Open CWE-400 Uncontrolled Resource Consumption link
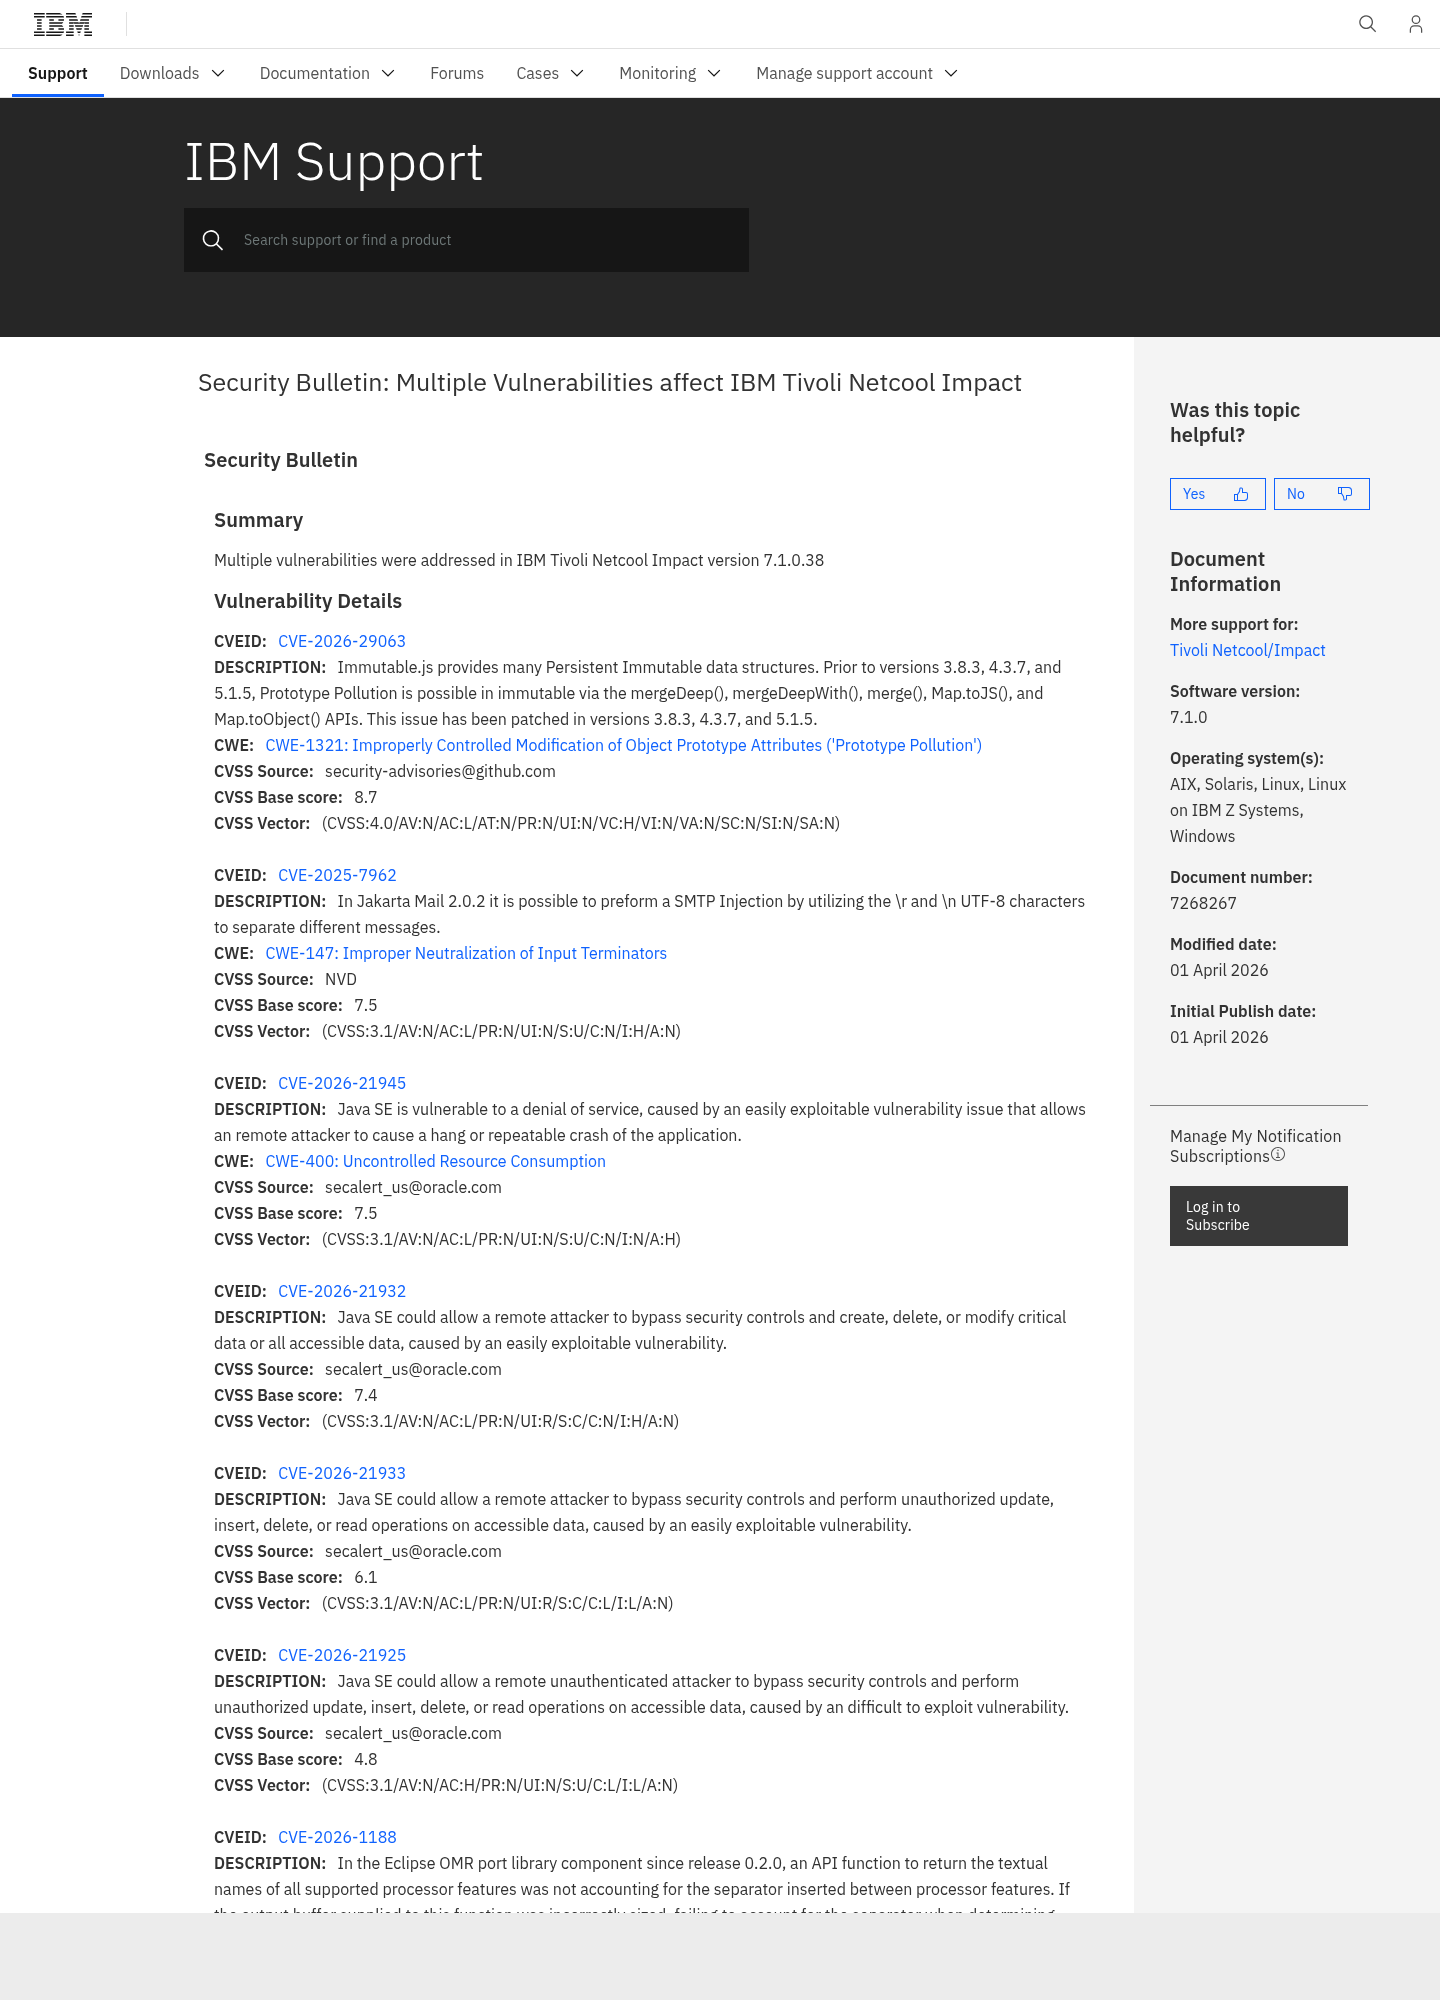Image resolution: width=1440 pixels, height=2000 pixels. coord(435,1161)
